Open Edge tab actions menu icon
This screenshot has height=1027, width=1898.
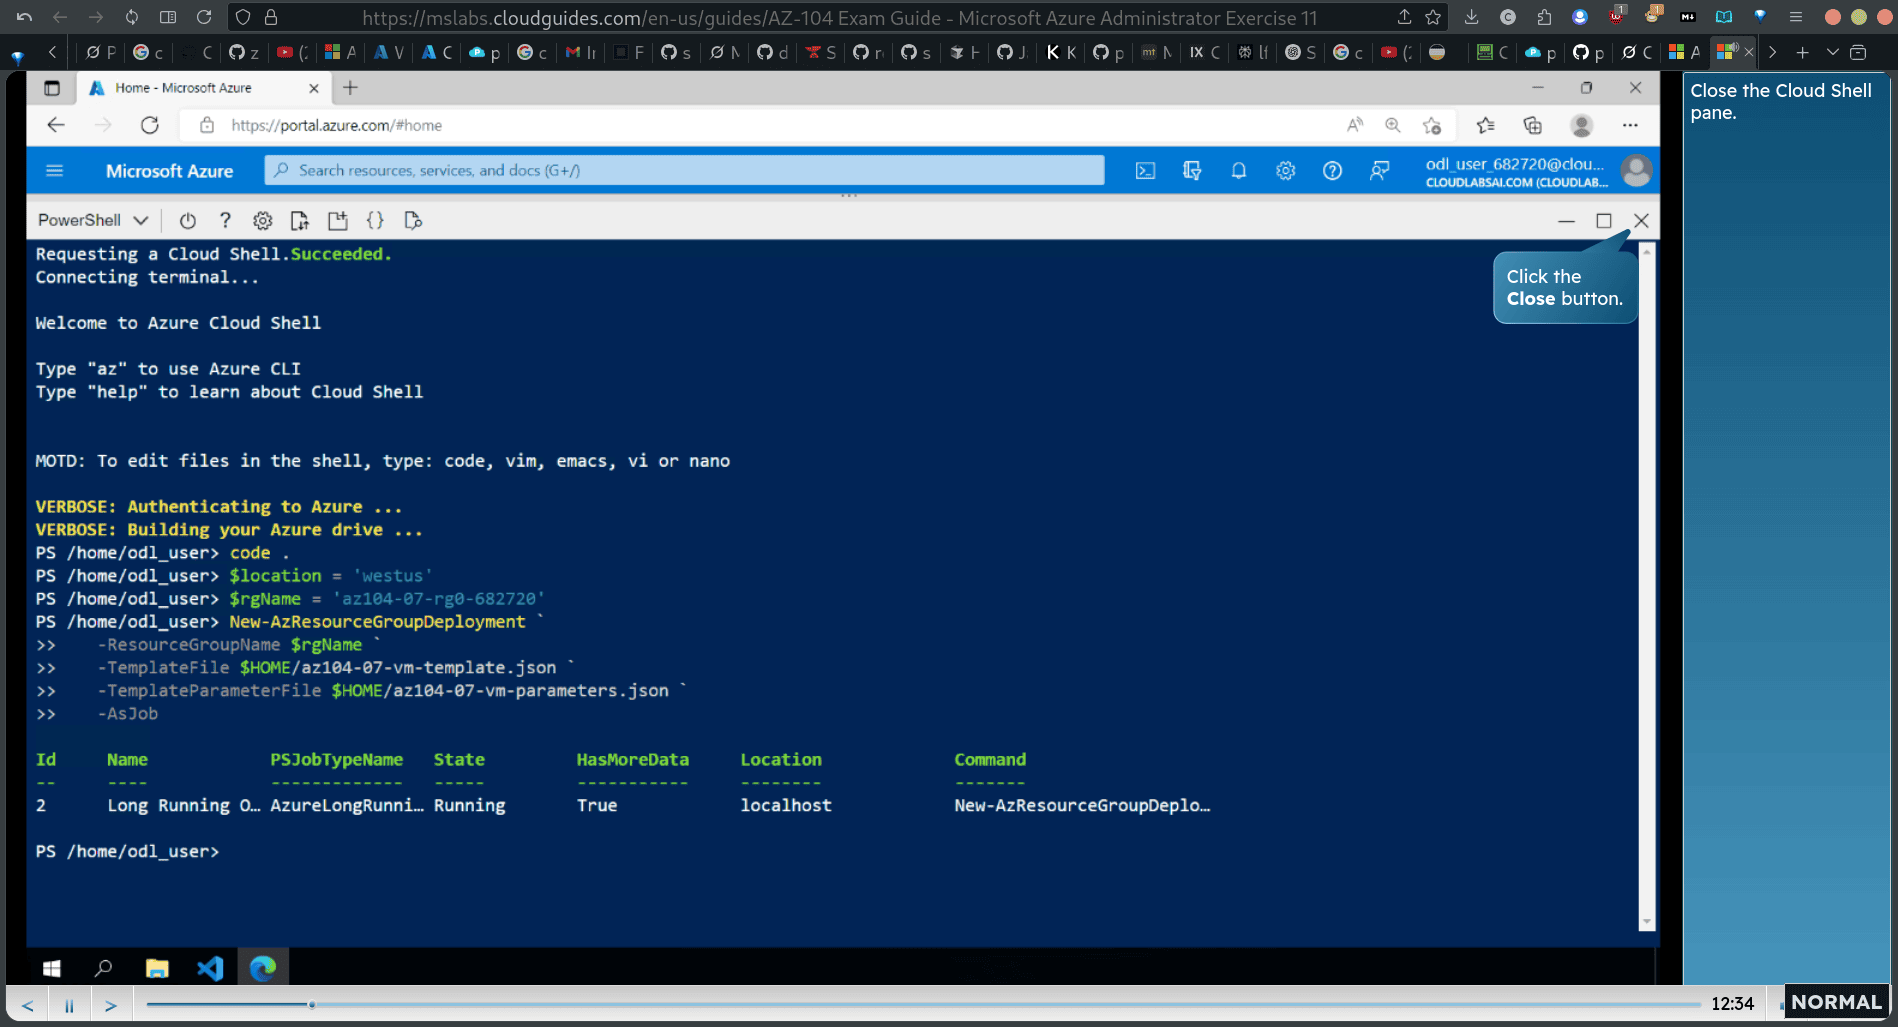52,88
